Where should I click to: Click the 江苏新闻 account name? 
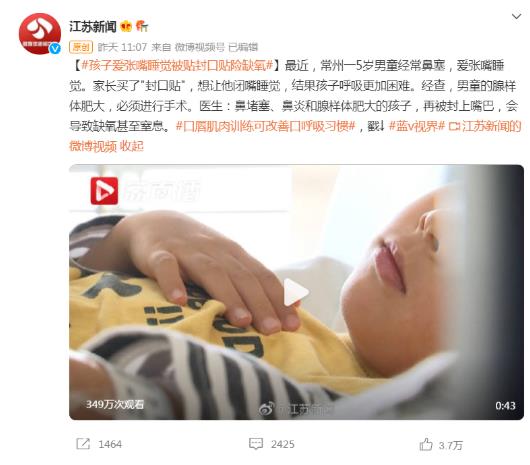93,27
